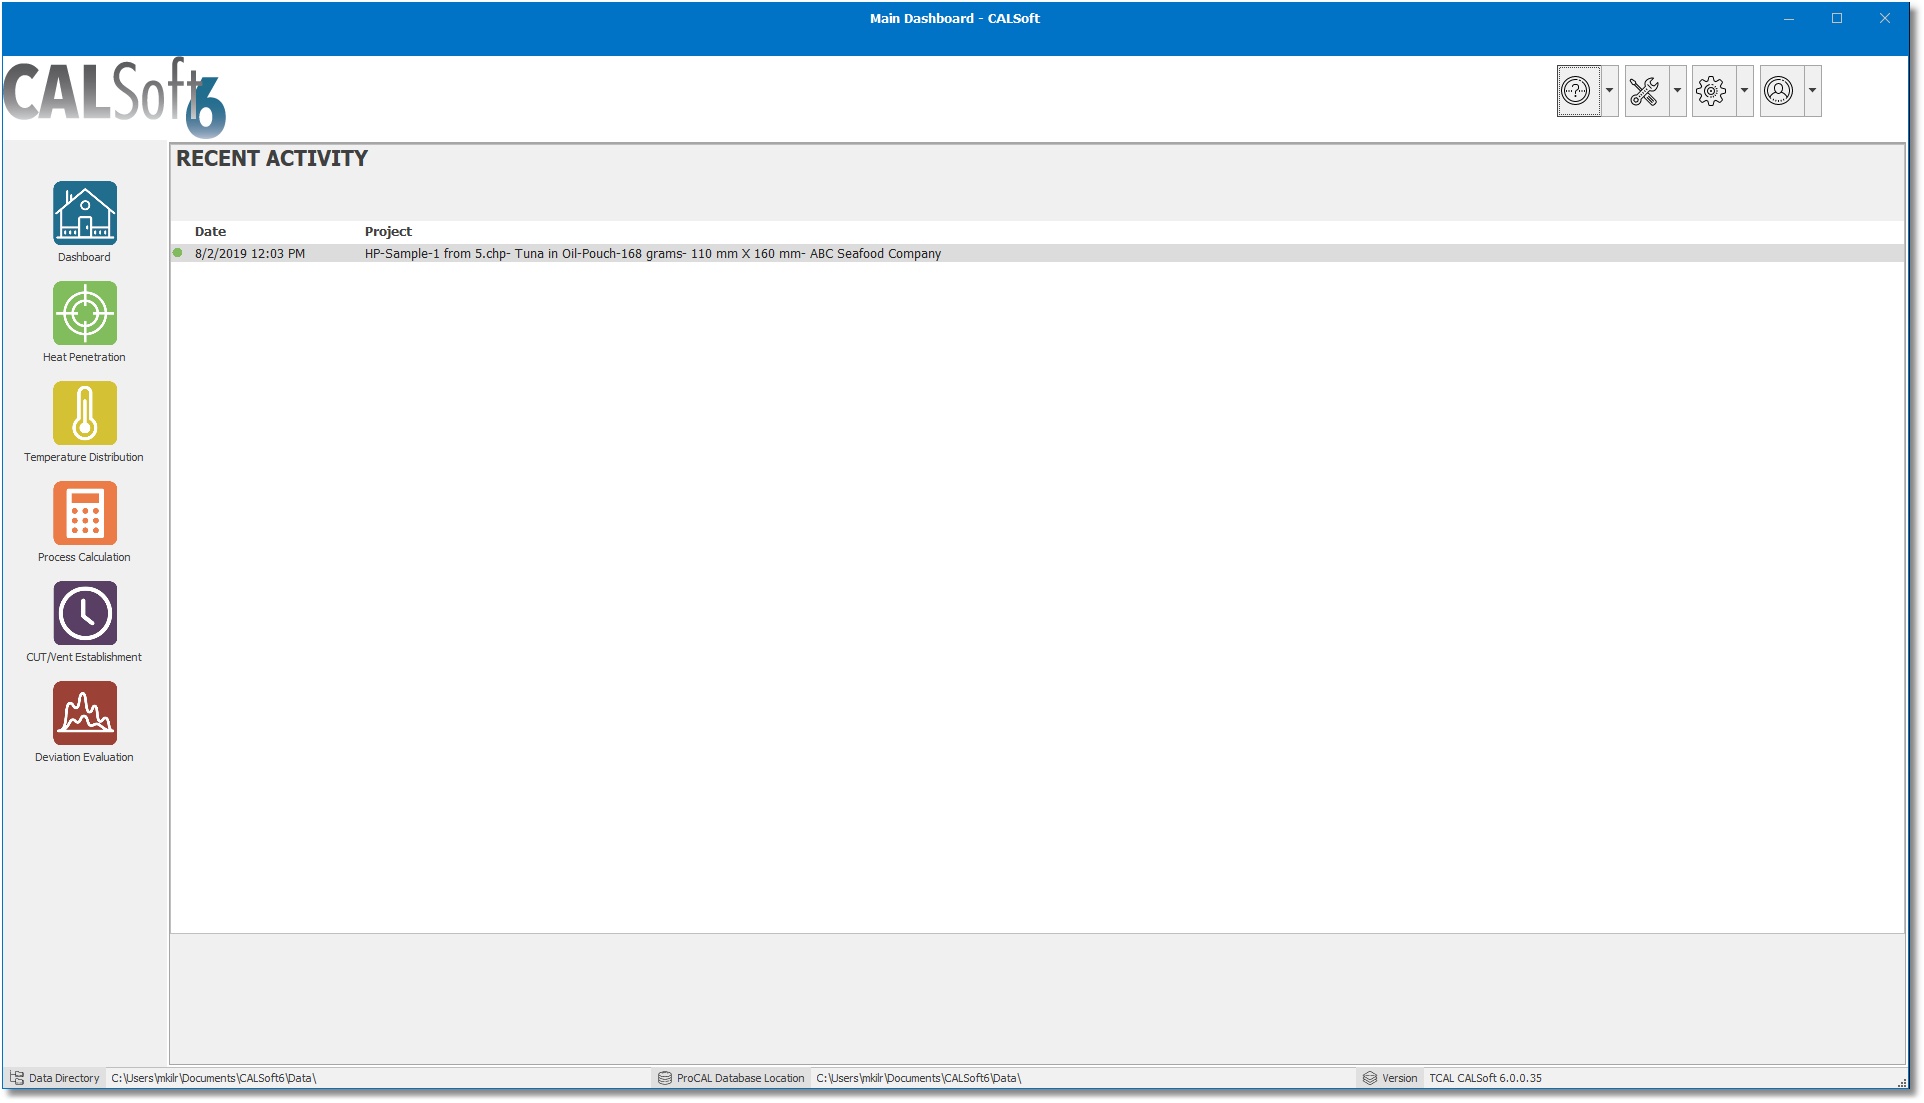Open the tools dropdown arrow

click(x=1676, y=91)
